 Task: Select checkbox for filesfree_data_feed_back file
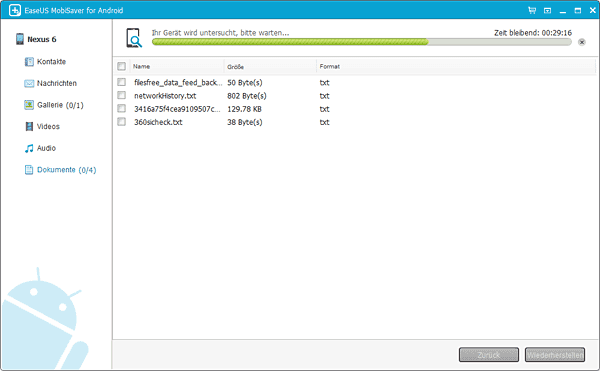[121, 82]
